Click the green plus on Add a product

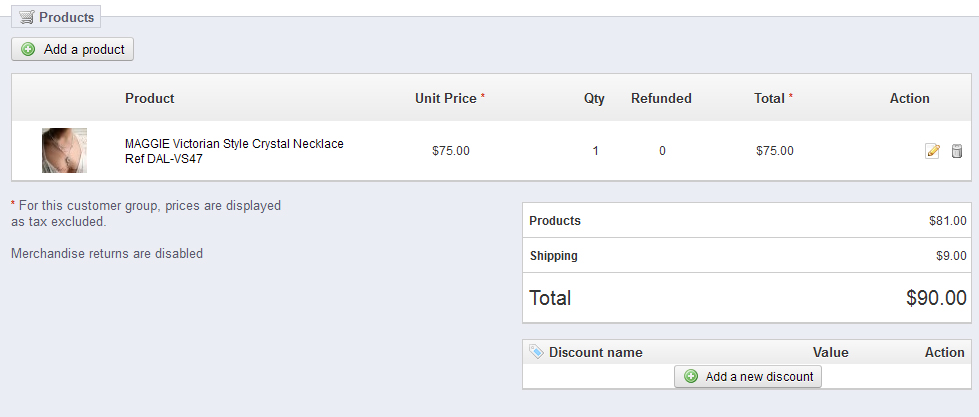tap(28, 49)
